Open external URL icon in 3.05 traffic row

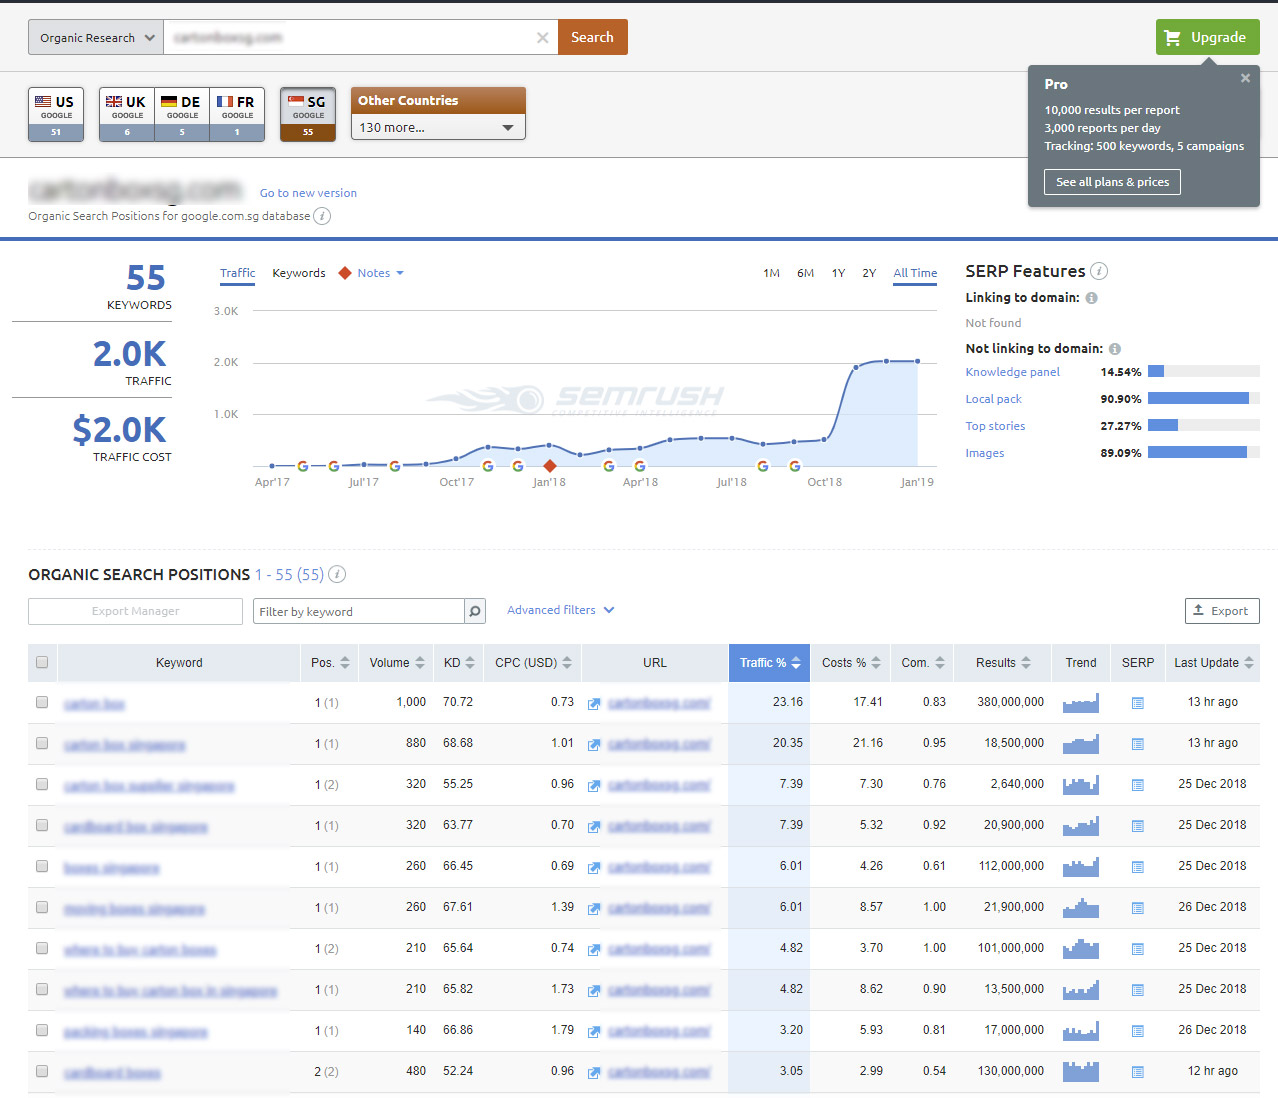click(594, 1073)
